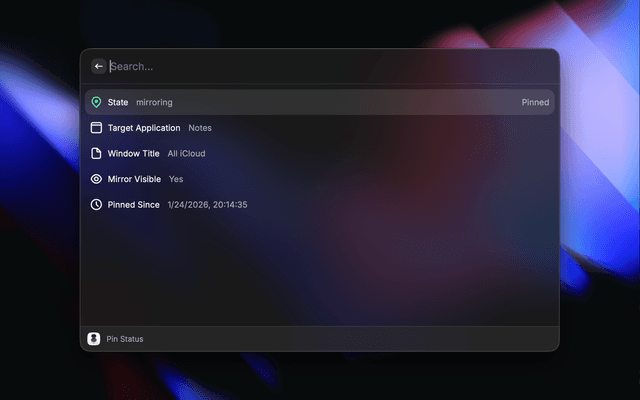Click the Mirror Visible eye icon
The width and height of the screenshot is (640, 400).
coord(96,179)
